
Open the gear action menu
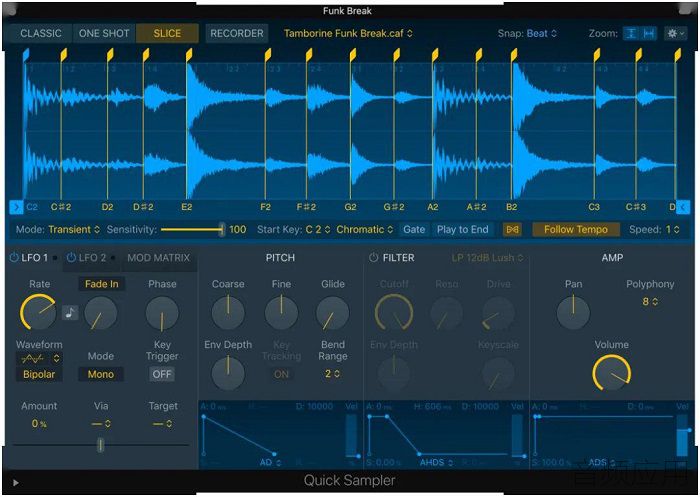point(675,33)
